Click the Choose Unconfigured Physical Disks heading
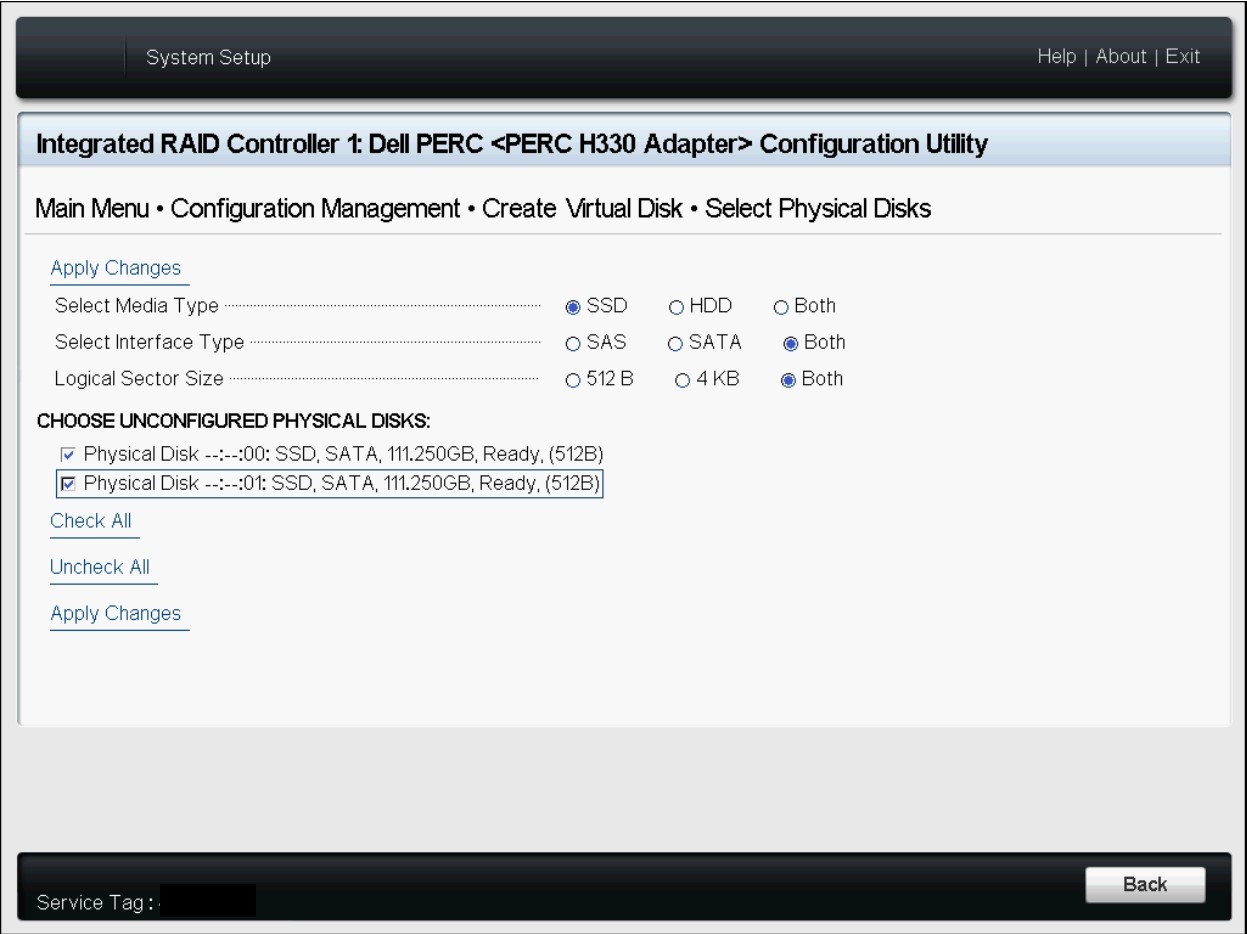1247x934 pixels. tap(234, 419)
